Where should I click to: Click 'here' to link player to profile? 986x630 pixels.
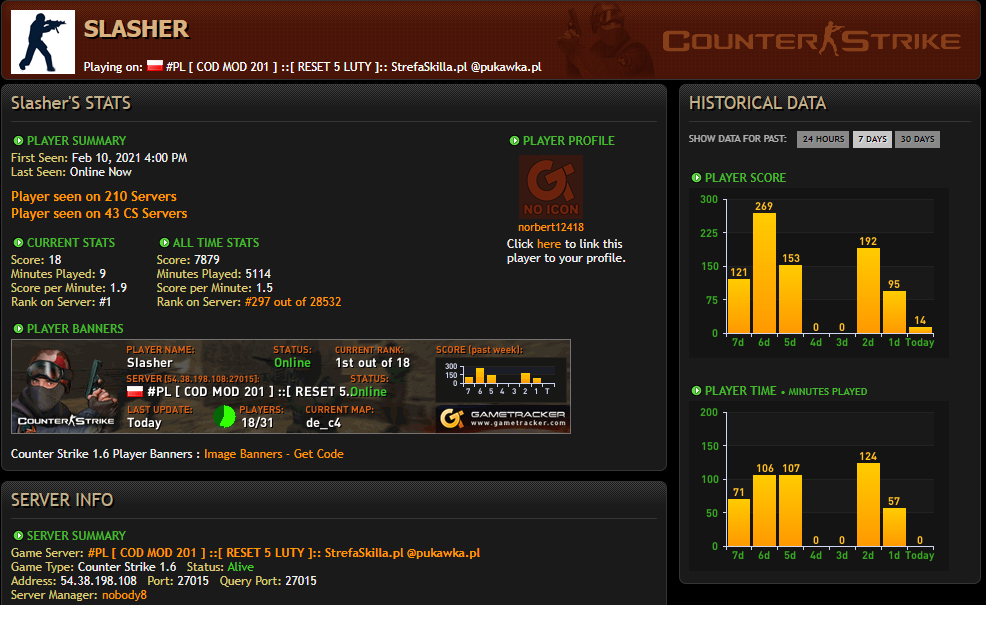[549, 244]
